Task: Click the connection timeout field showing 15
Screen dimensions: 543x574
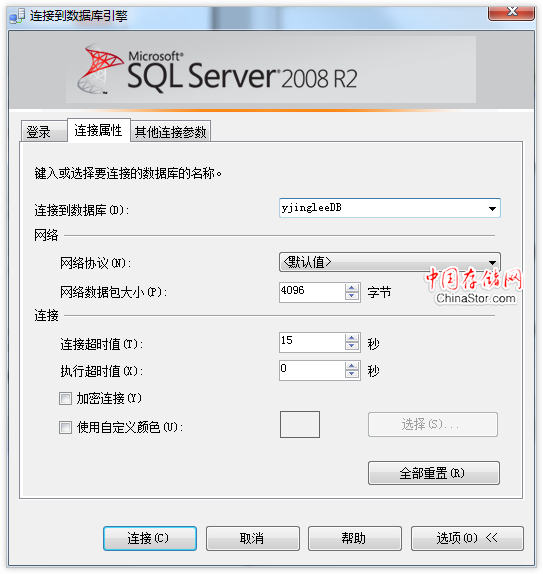Action: tap(312, 342)
